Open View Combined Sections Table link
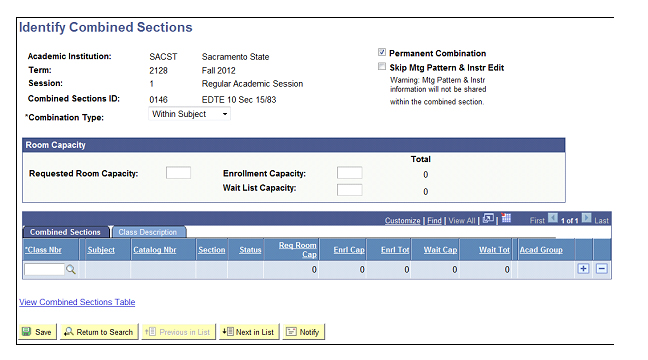 tap(77, 302)
